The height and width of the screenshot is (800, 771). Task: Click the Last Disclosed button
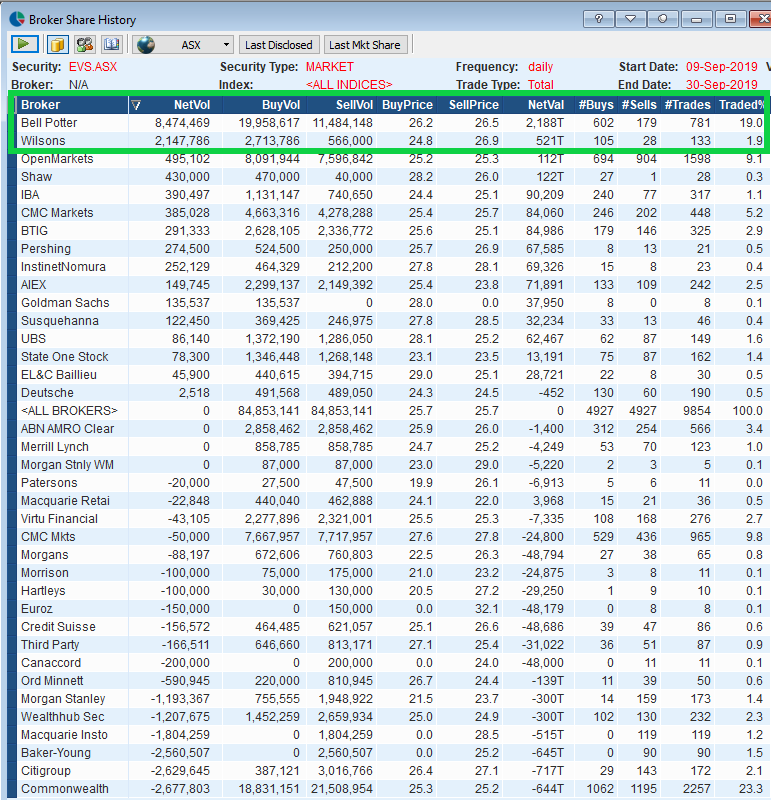coord(279,45)
